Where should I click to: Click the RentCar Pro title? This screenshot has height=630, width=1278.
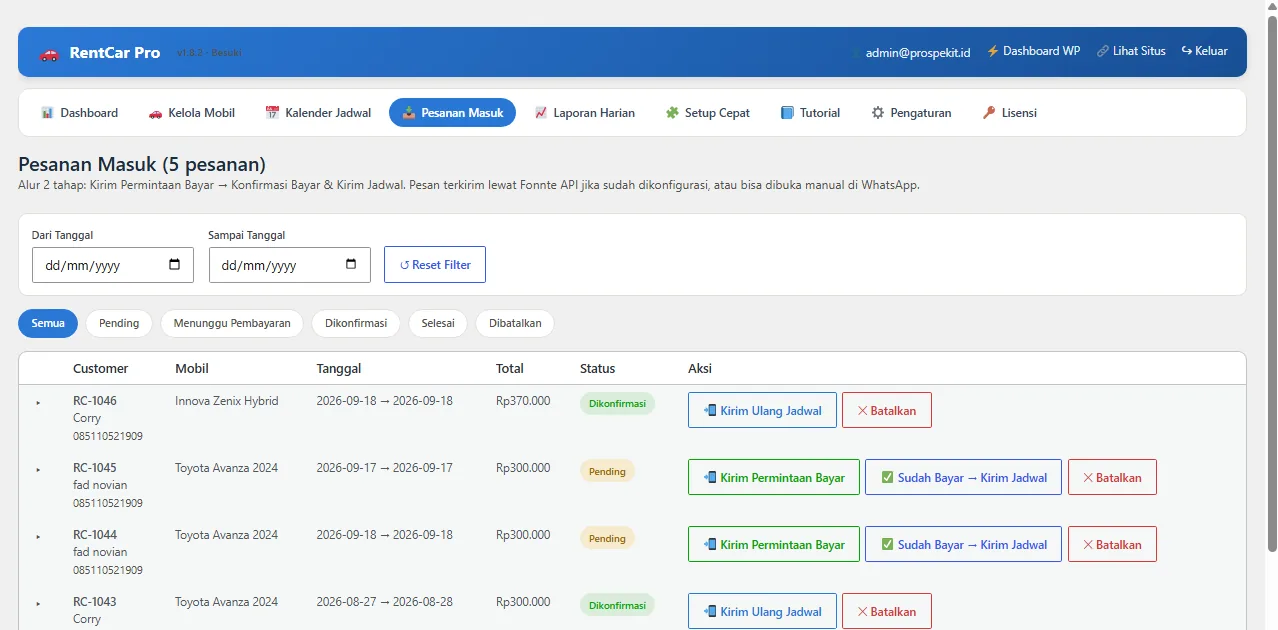[x=115, y=53]
